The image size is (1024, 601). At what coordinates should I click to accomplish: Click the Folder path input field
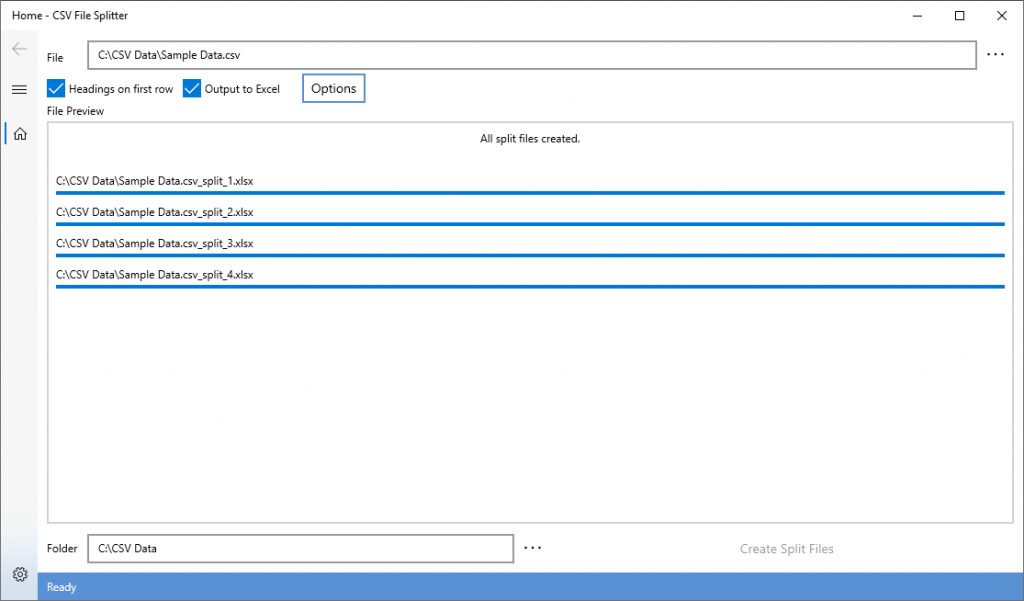tap(300, 548)
